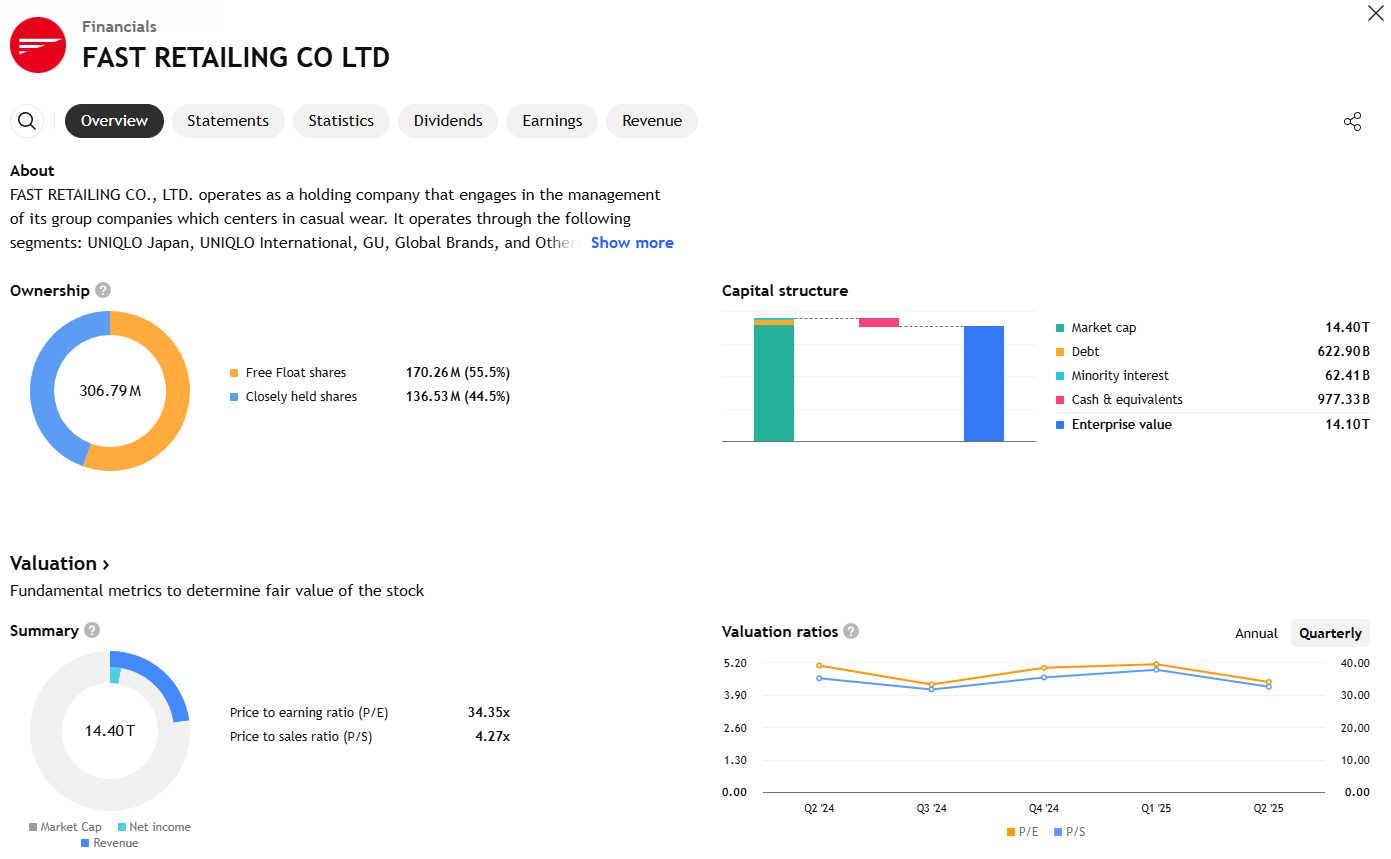The width and height of the screenshot is (1391, 859).
Task: Click the search magnifier icon
Action: (x=27, y=121)
